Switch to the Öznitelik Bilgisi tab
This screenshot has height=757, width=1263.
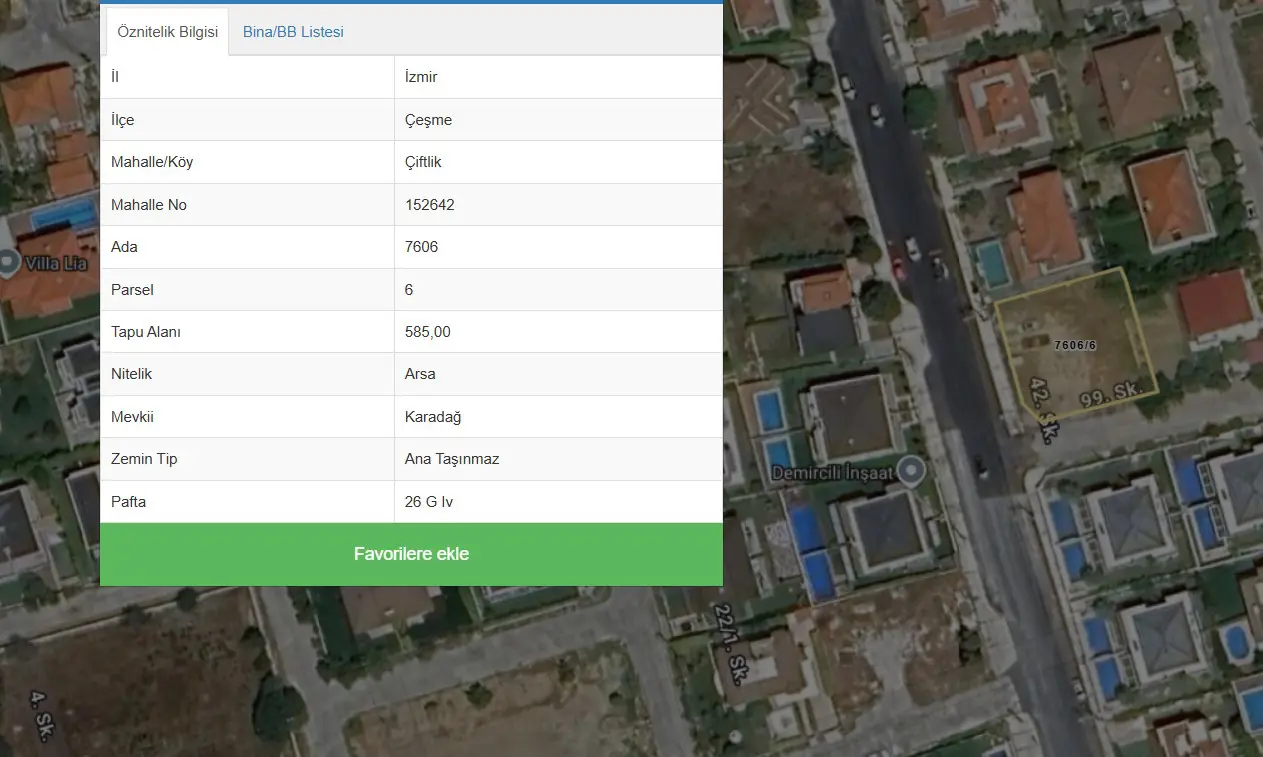[x=167, y=32]
